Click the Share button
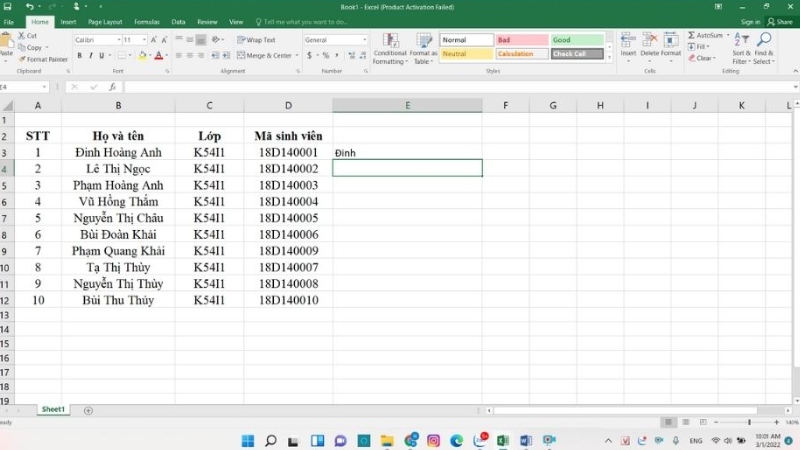 click(x=780, y=22)
